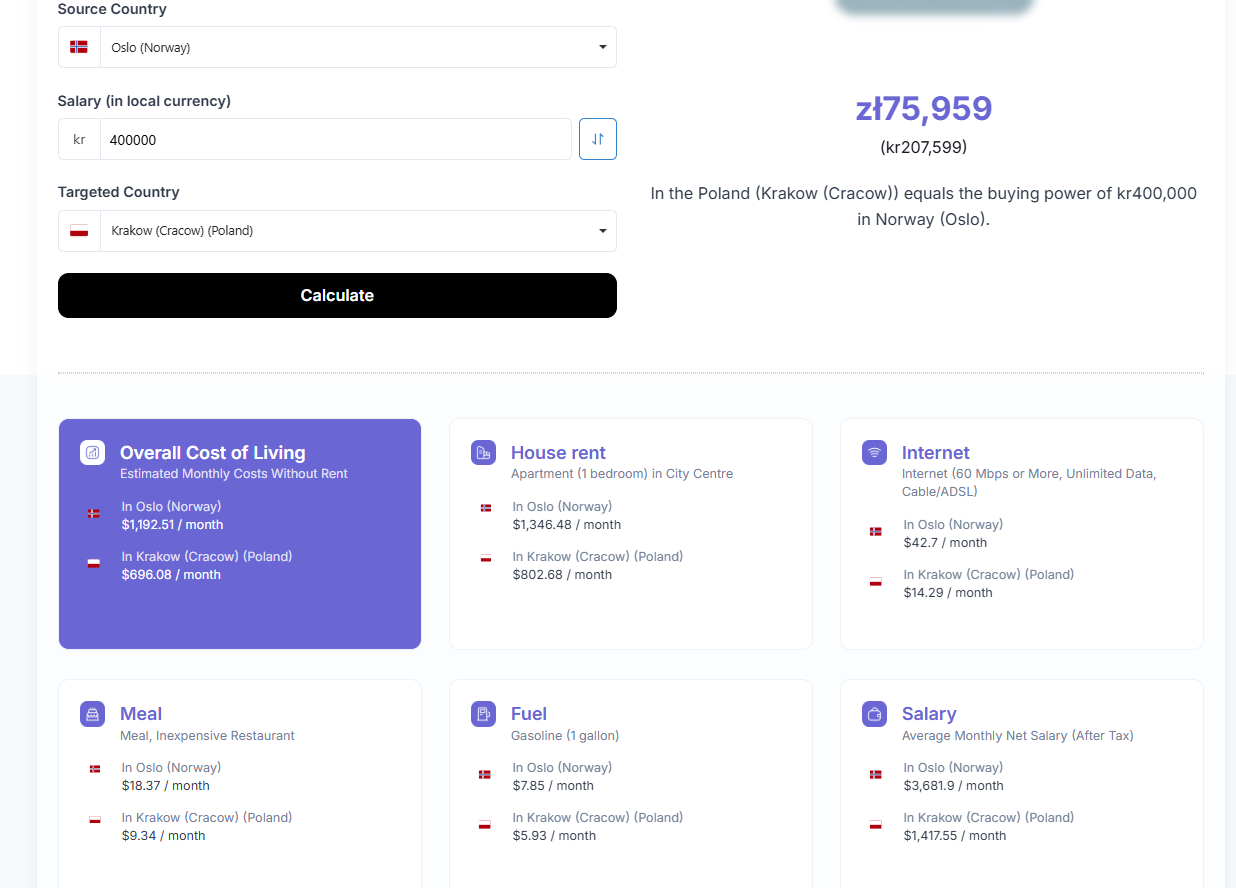Click Norway flag in Overall Cost of Living card
This screenshot has height=888, width=1236.
coord(94,513)
